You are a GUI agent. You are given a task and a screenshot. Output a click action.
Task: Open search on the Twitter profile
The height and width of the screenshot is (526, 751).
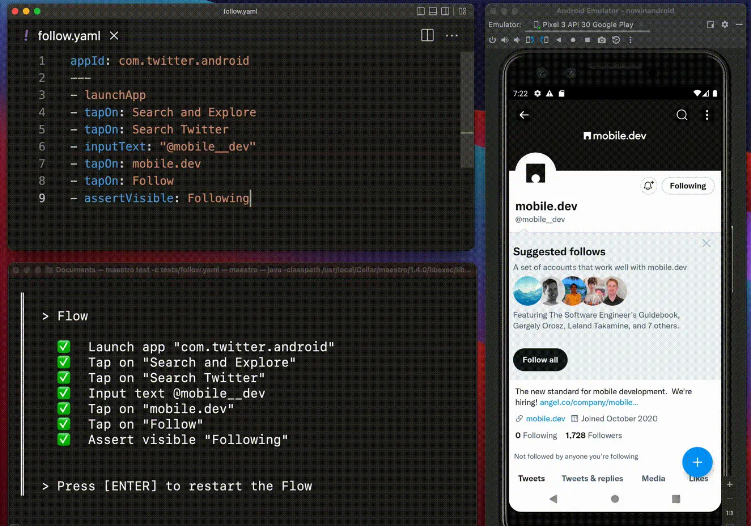point(682,115)
